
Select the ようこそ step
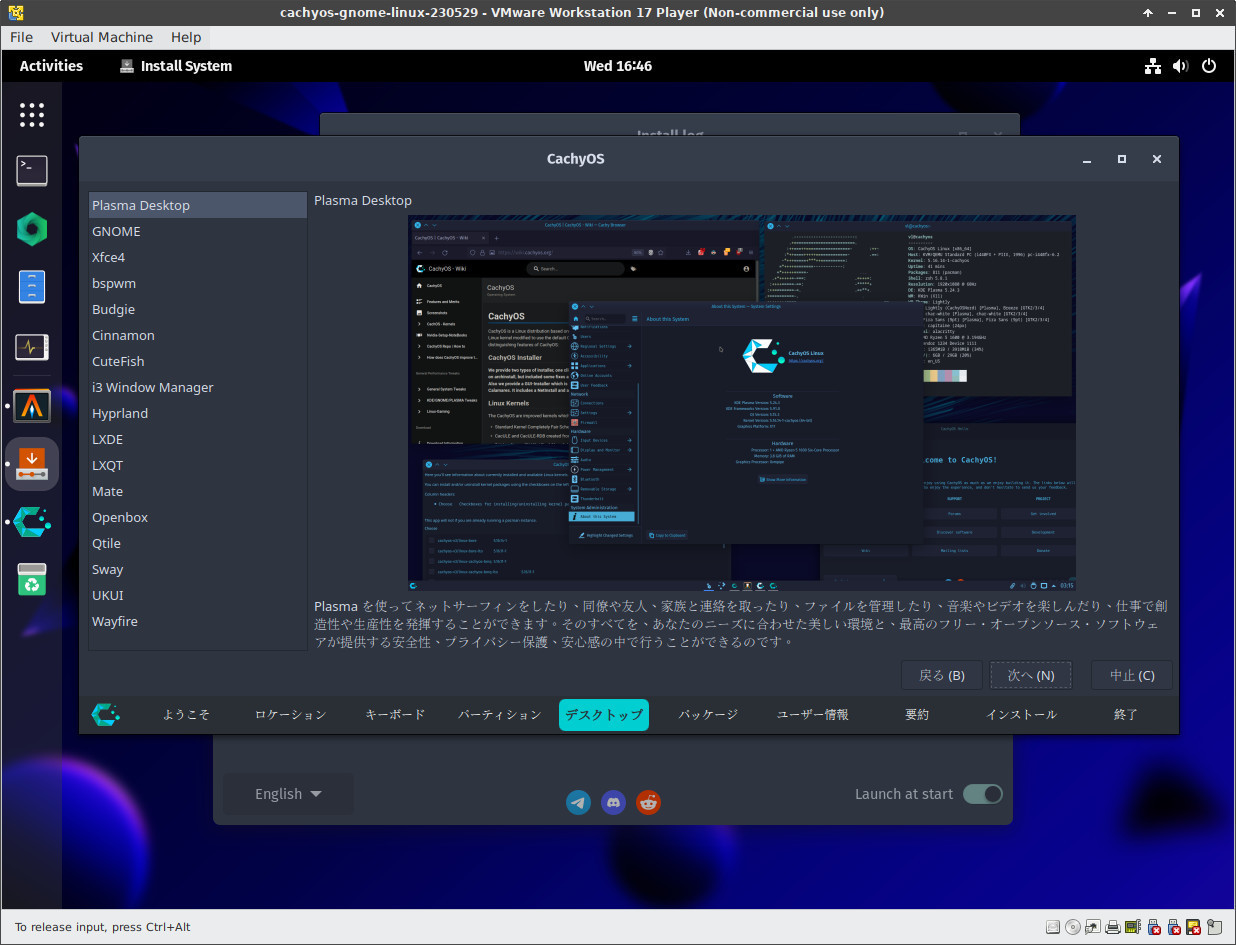[187, 715]
